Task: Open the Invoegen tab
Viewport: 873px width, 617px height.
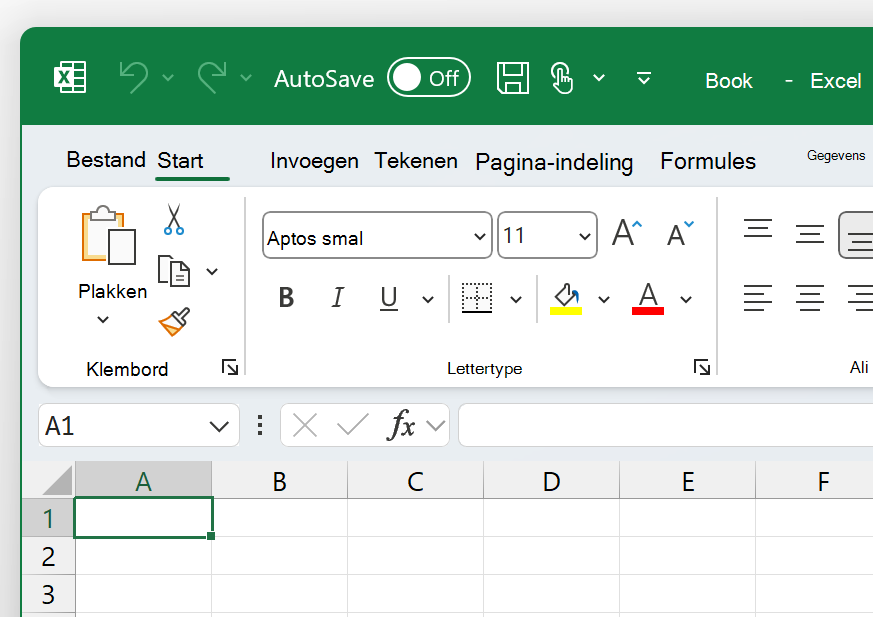Action: tap(314, 161)
